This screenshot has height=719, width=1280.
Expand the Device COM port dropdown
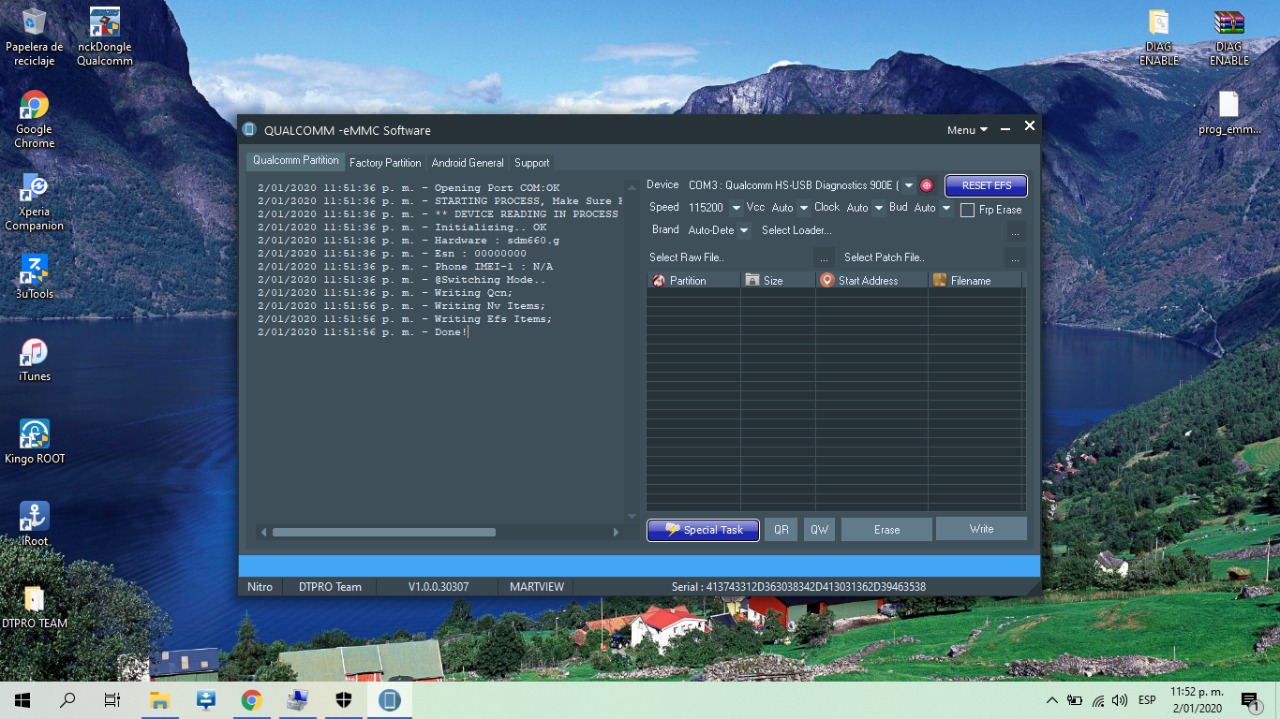tap(908, 185)
